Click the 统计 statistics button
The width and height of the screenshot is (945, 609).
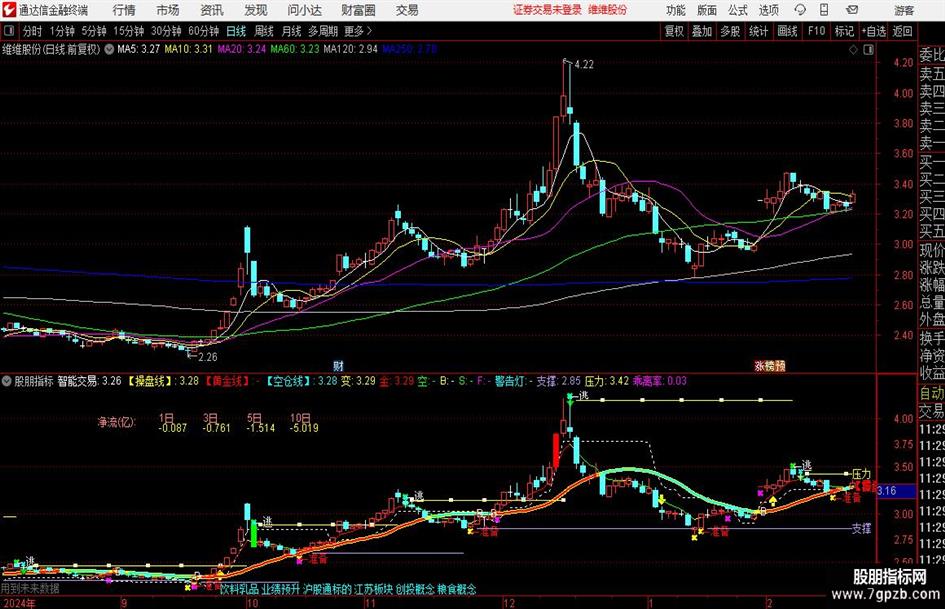click(x=759, y=31)
